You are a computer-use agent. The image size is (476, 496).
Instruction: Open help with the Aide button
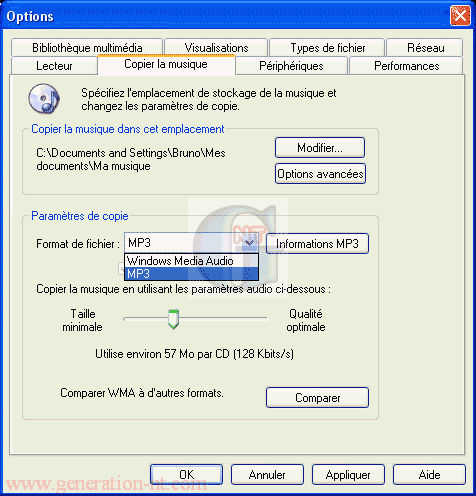(429, 474)
